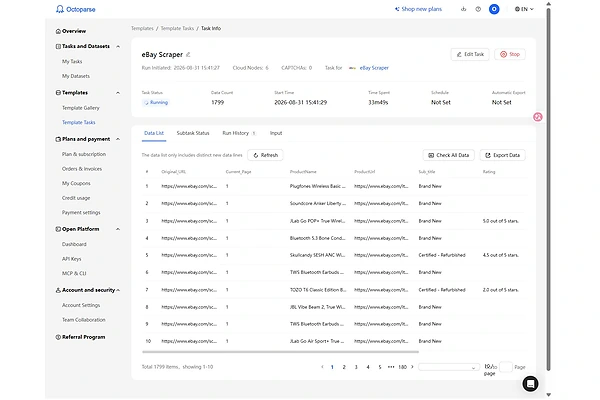Click the go-to page input field
The height and width of the screenshot is (400, 600).
506,367
